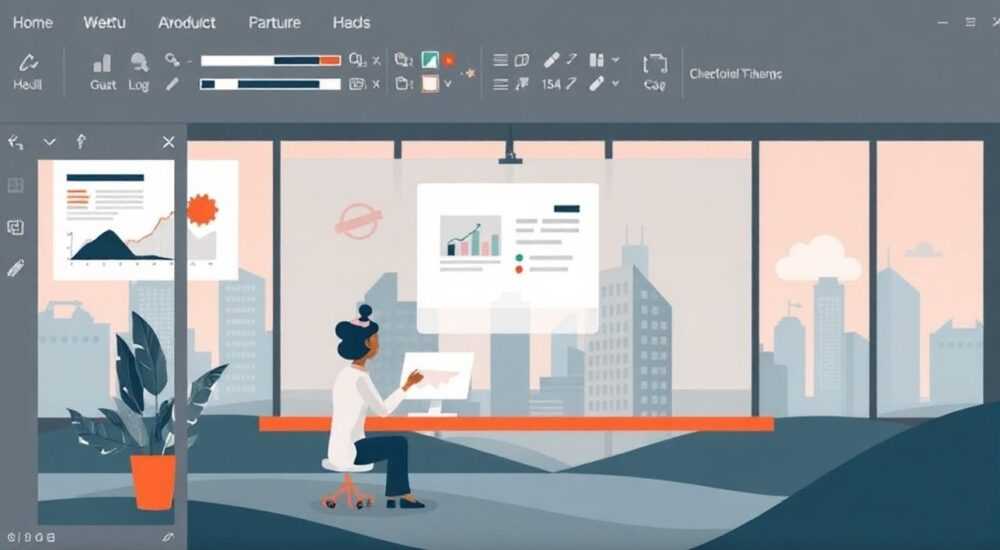The image size is (1000, 550).
Task: Click the twin columns icon
Action: tap(596, 60)
